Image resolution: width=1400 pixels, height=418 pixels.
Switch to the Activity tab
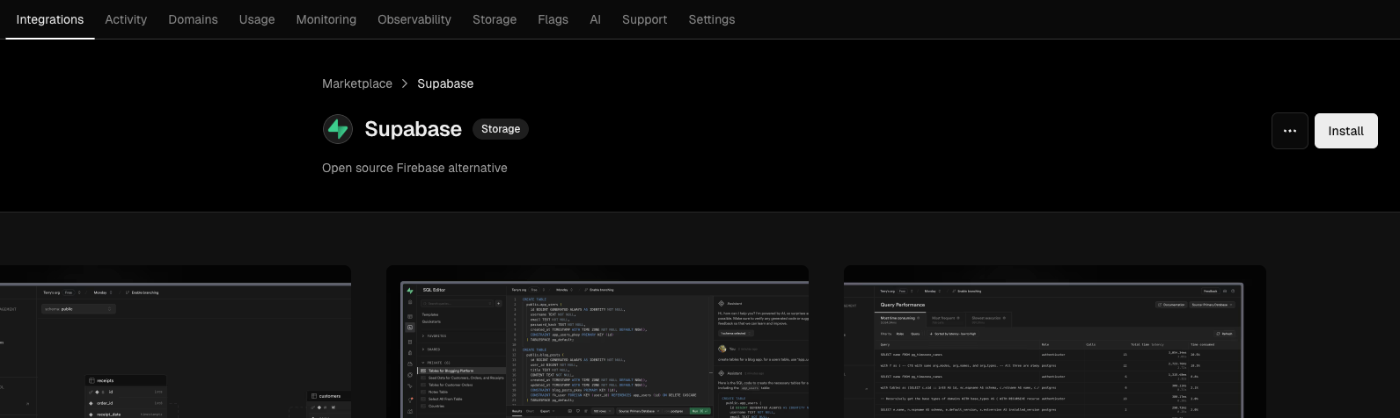[126, 19]
